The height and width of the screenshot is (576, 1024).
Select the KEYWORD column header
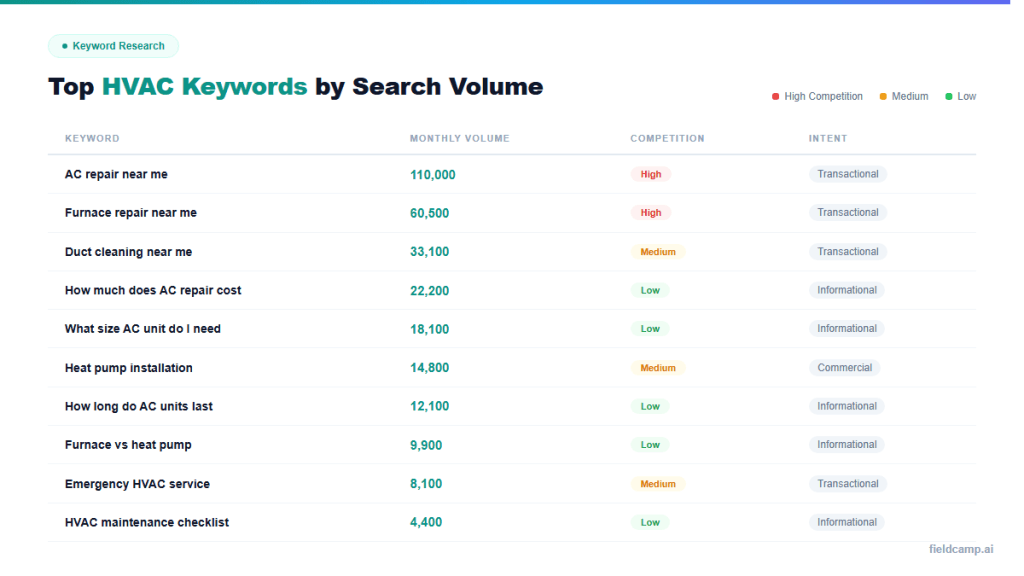[x=92, y=138]
